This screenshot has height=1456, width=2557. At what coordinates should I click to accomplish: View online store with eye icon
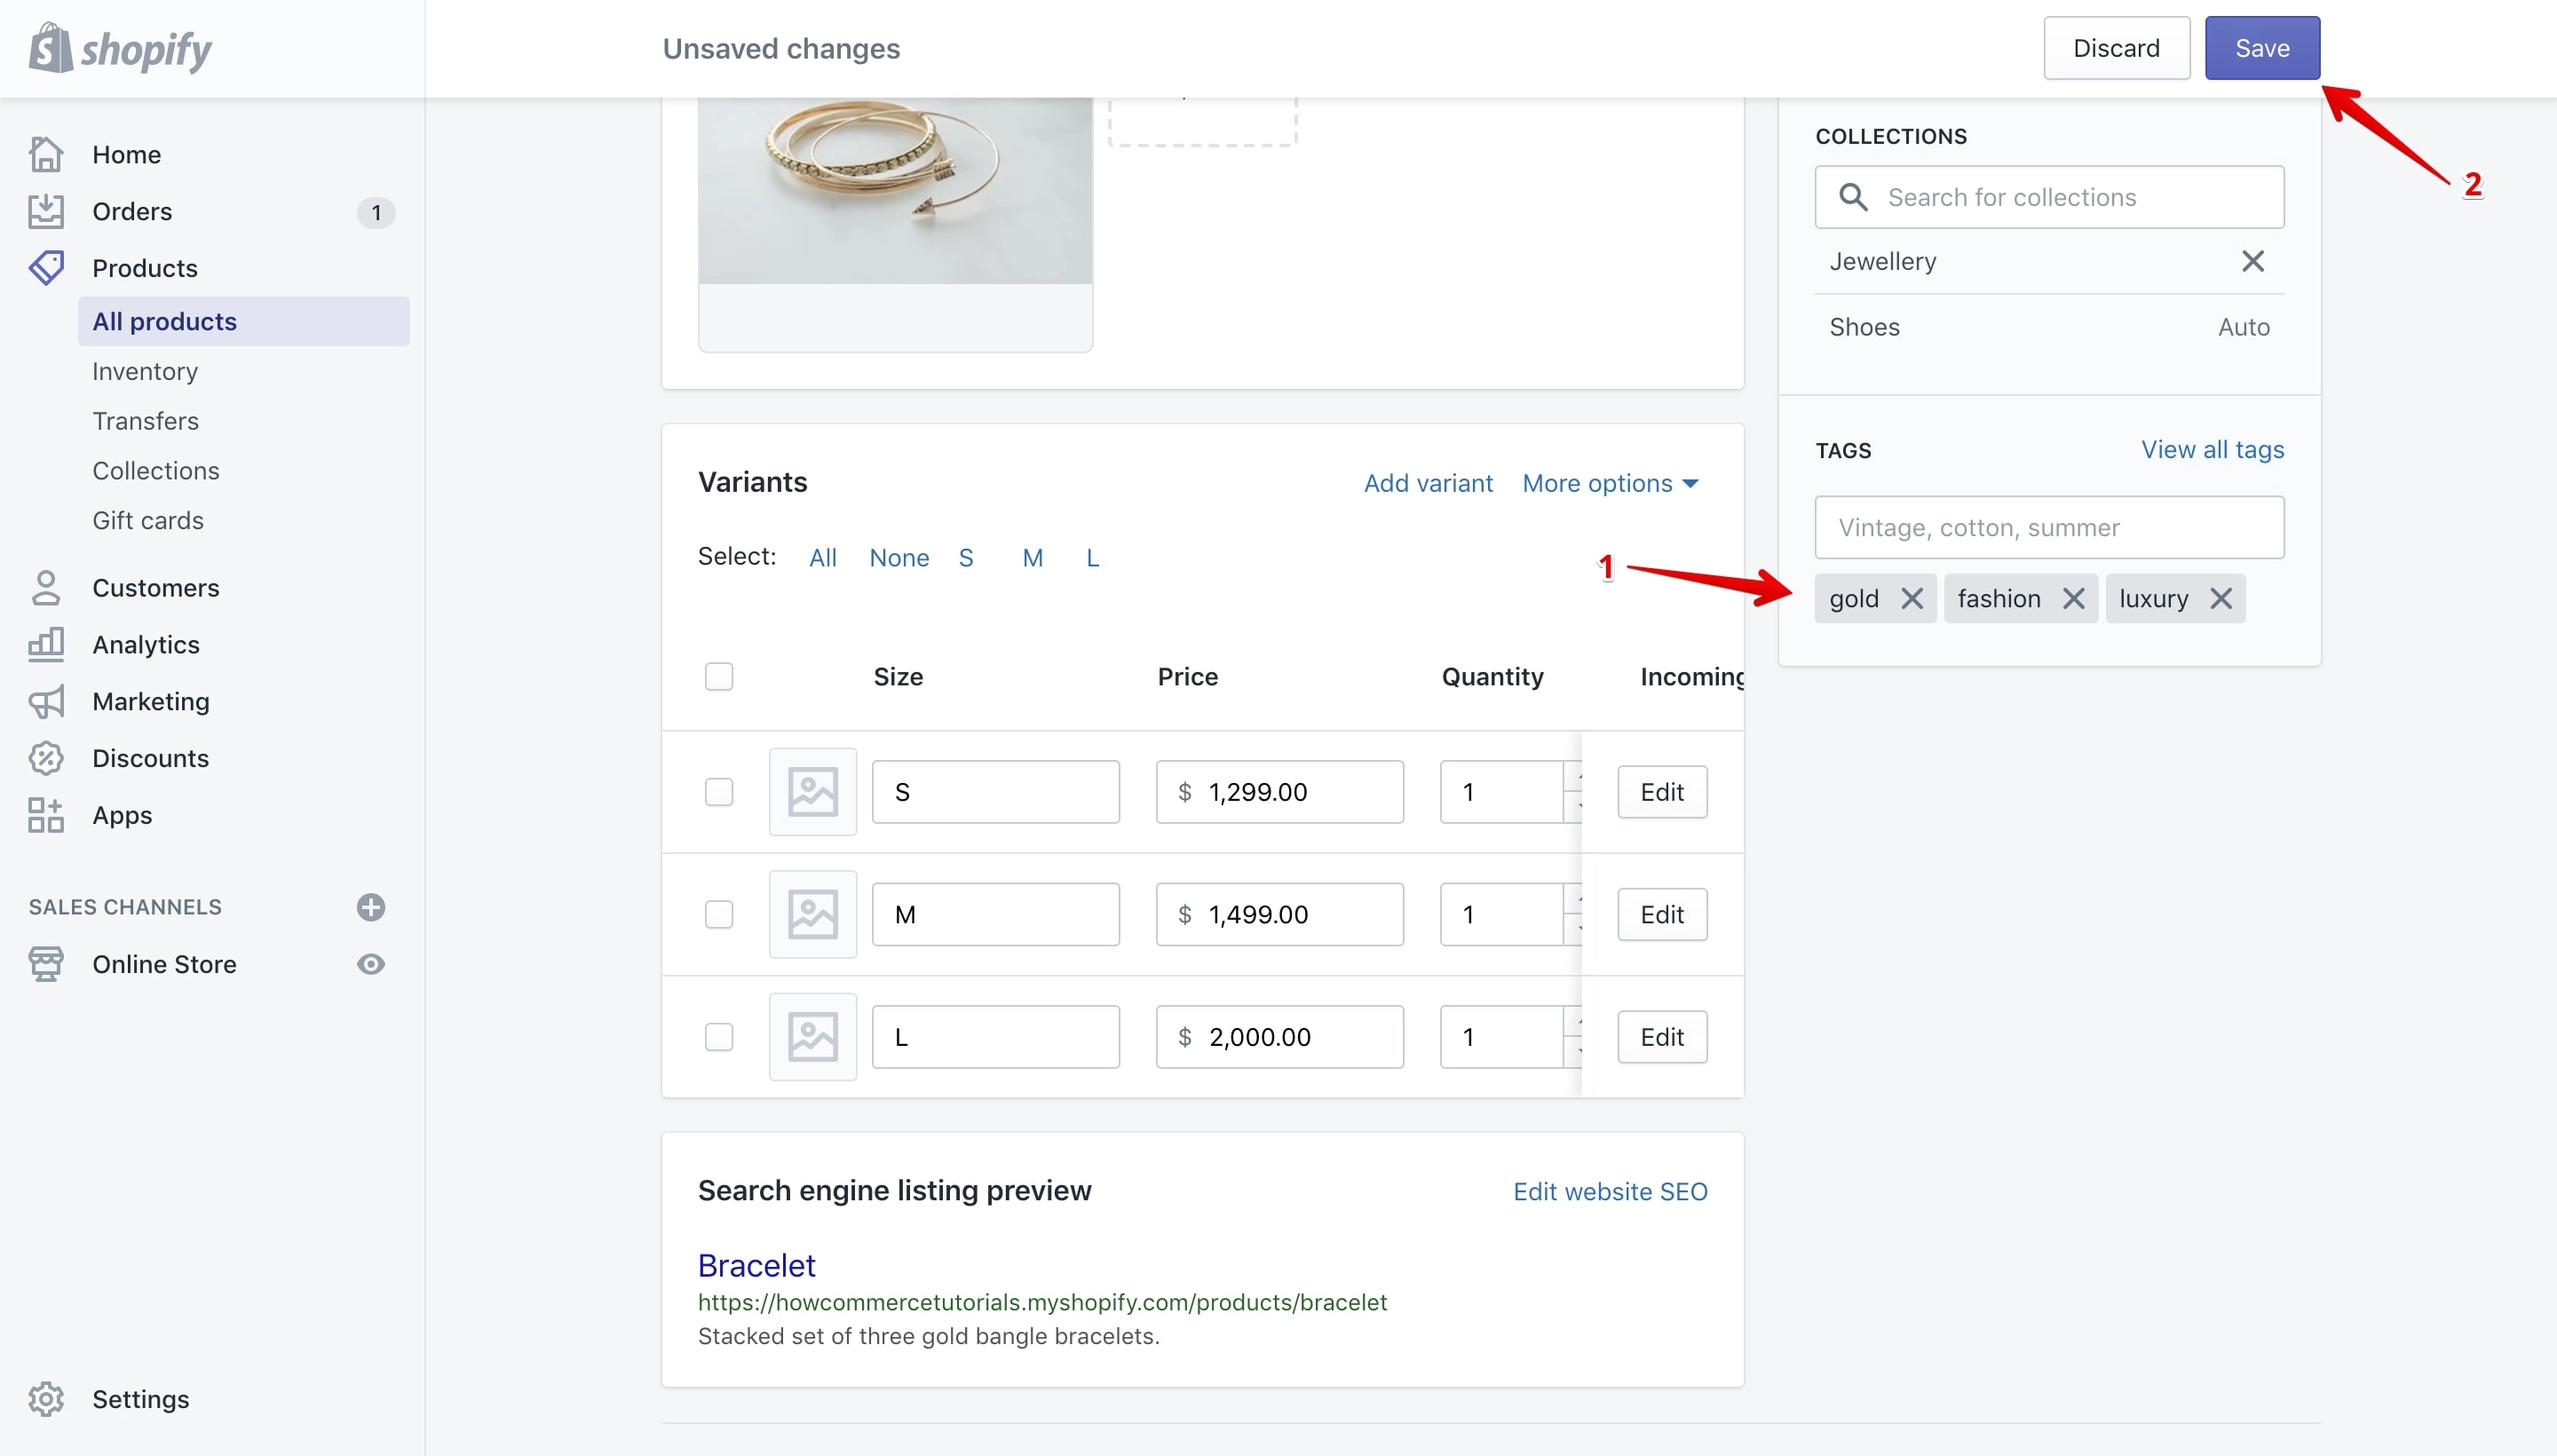pos(371,964)
